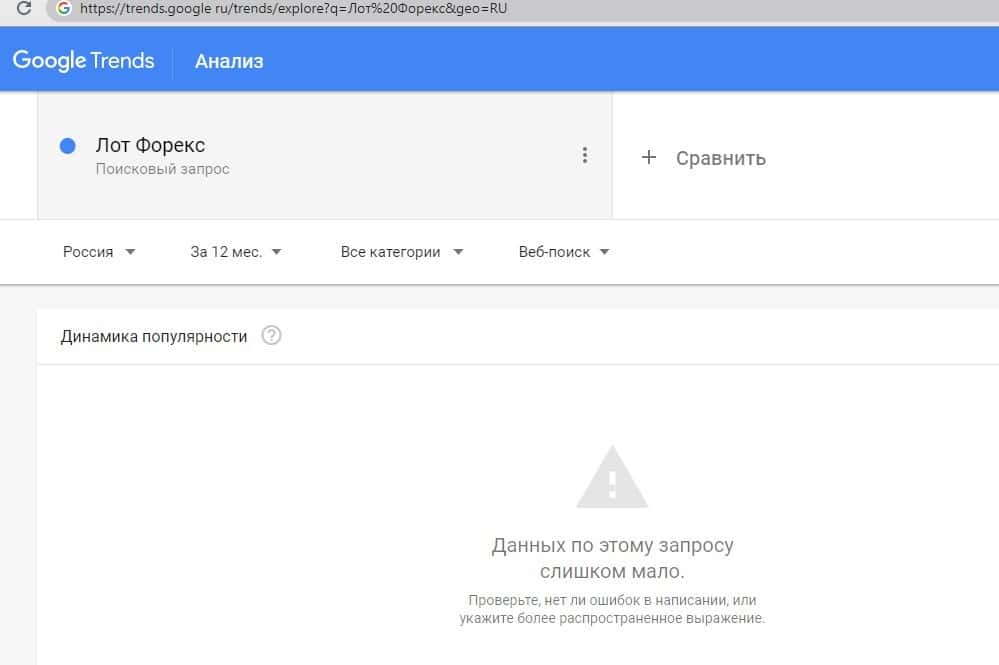999x665 pixels.
Task: Click the browser reload page icon
Action: 24,8
